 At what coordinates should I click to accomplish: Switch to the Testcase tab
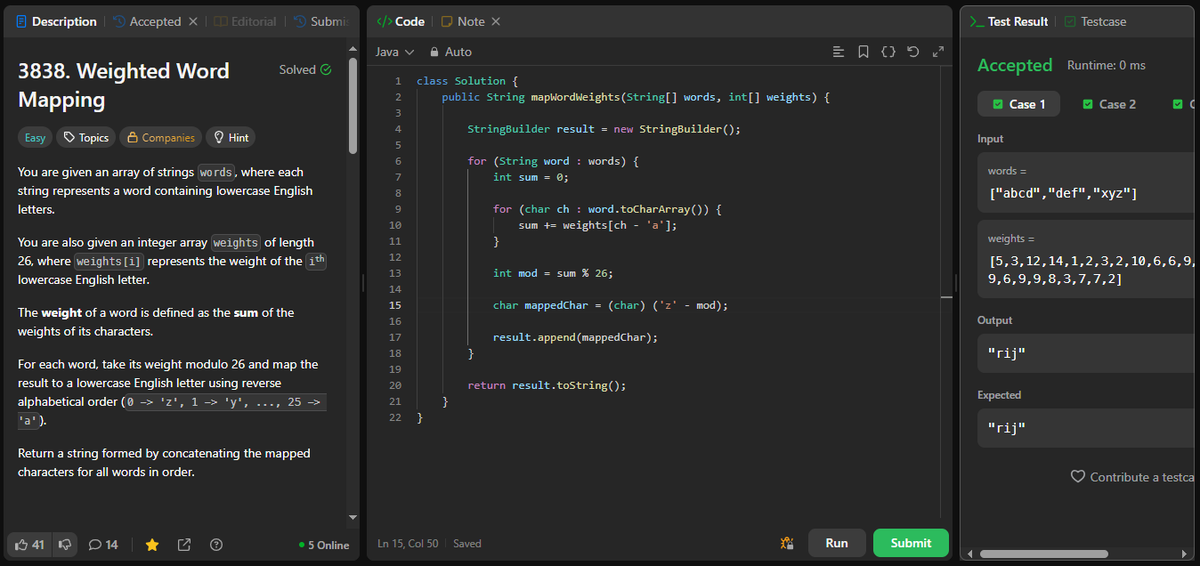coord(1094,21)
